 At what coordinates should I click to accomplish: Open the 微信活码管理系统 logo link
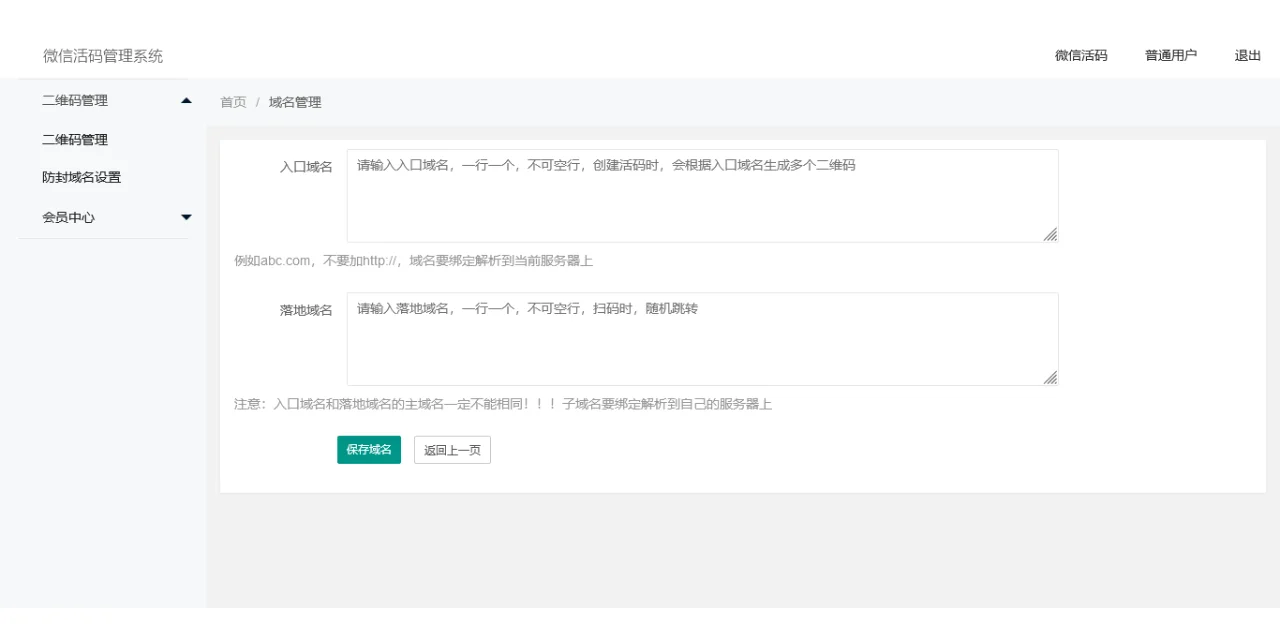[x=103, y=55]
